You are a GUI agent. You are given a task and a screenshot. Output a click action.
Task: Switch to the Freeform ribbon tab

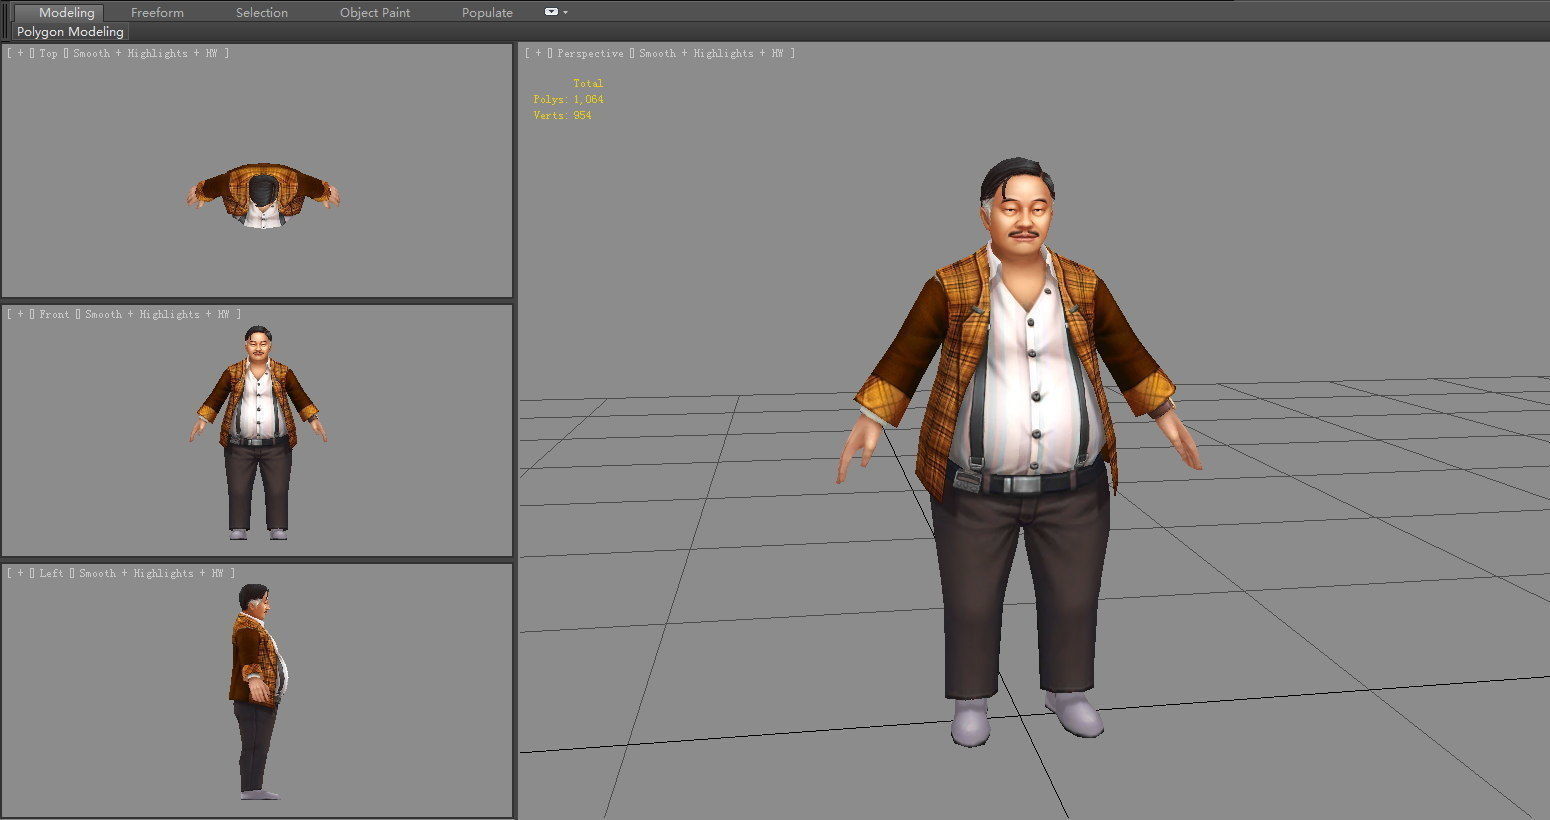[157, 13]
